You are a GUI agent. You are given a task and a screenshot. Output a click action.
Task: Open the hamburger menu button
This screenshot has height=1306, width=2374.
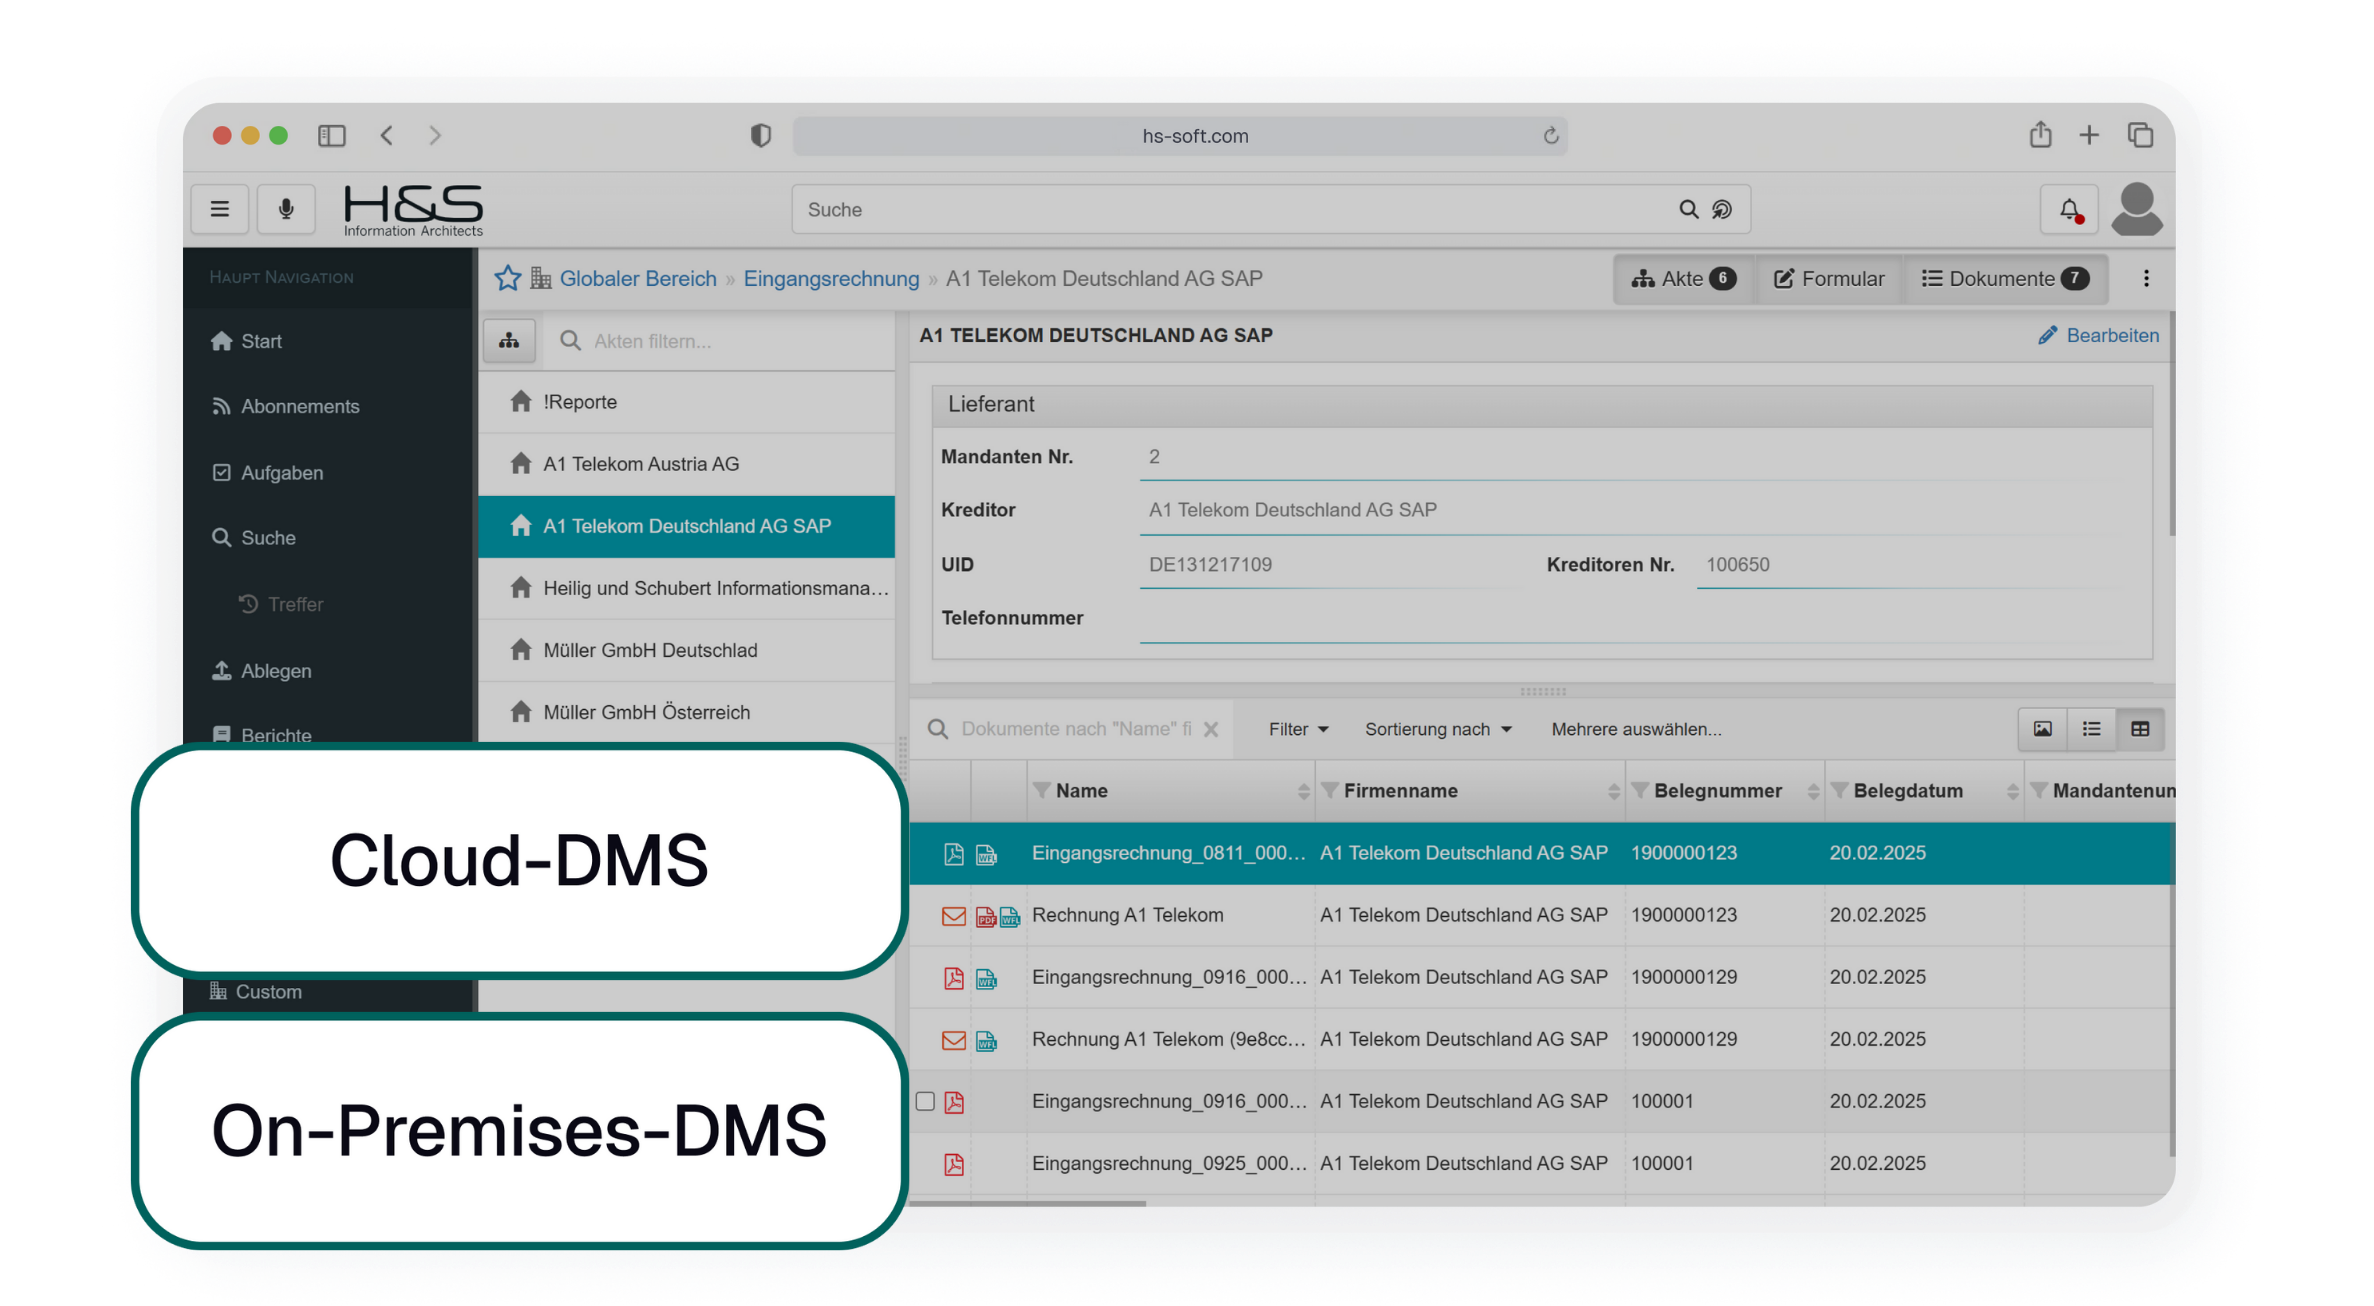click(x=220, y=209)
